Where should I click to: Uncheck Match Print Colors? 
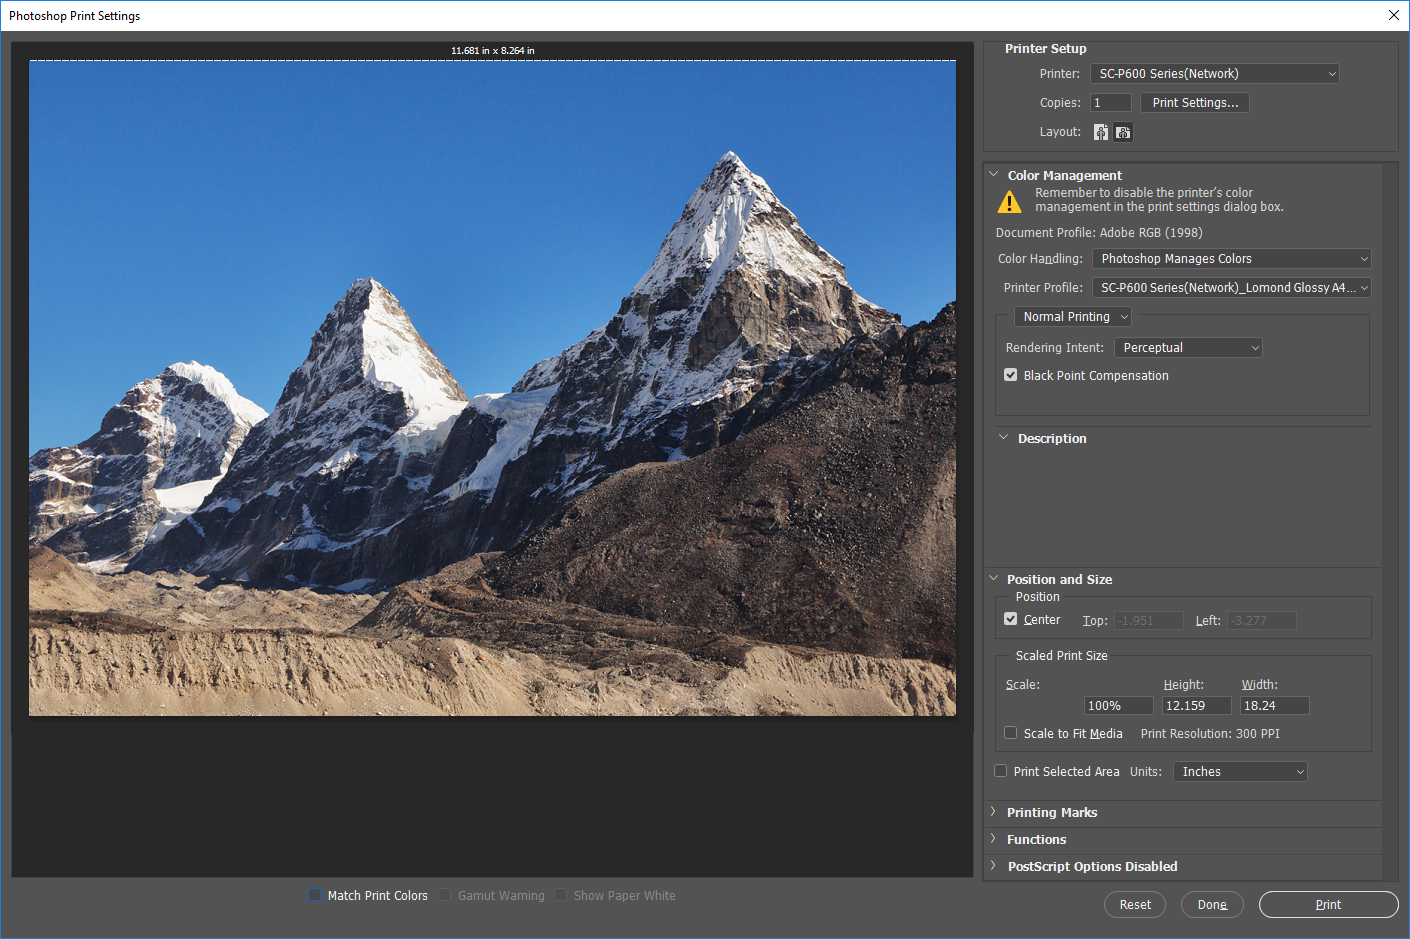(x=315, y=895)
